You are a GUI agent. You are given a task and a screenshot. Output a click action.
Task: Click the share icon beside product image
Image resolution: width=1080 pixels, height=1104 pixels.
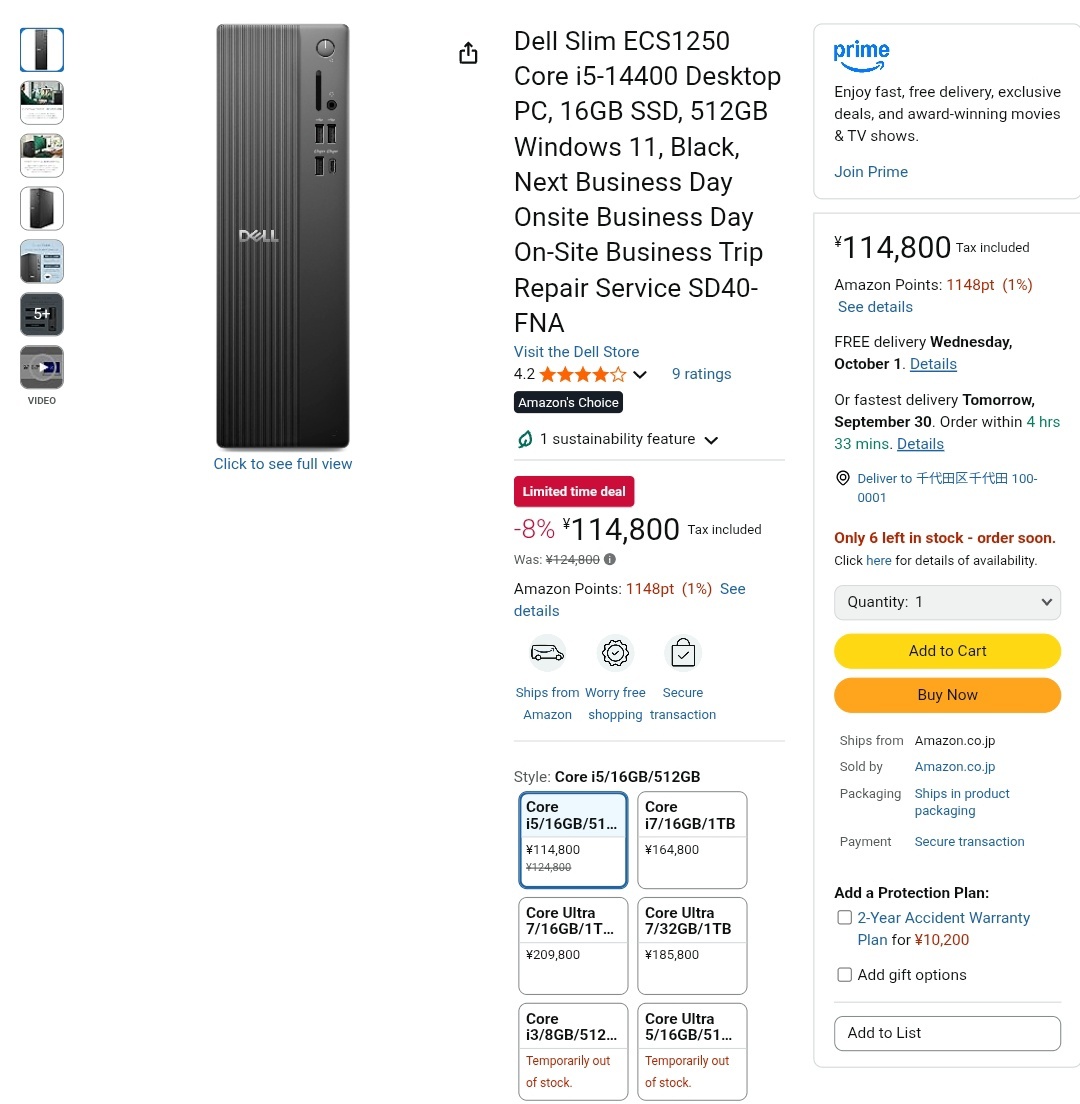pyautogui.click(x=468, y=53)
